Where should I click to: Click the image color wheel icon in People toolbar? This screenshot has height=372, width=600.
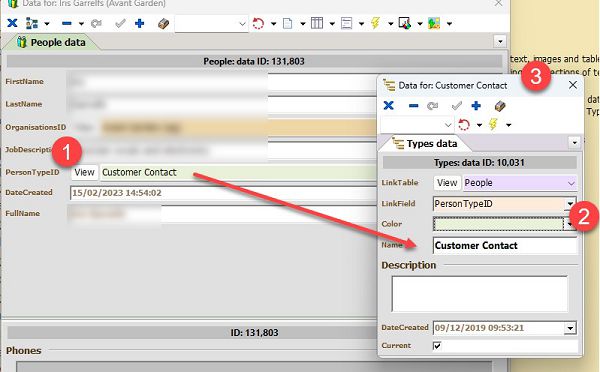tap(404, 23)
